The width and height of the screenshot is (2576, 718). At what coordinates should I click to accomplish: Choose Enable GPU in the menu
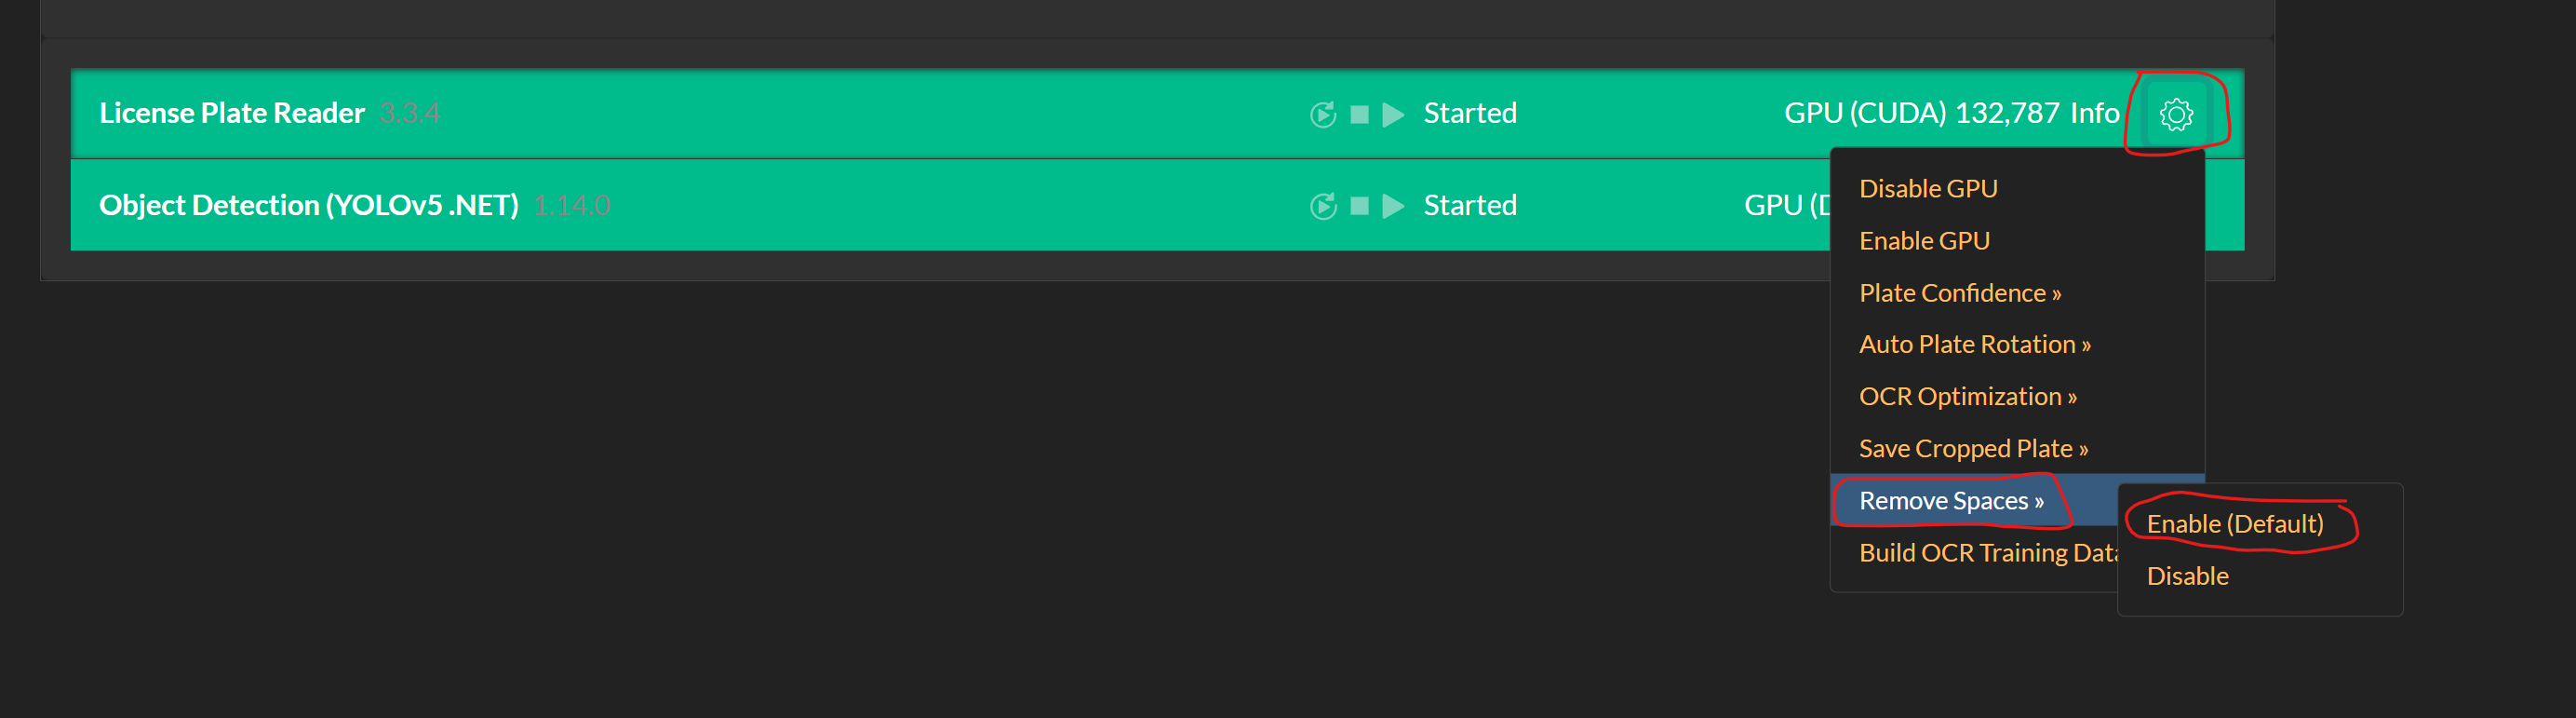pos(1923,241)
